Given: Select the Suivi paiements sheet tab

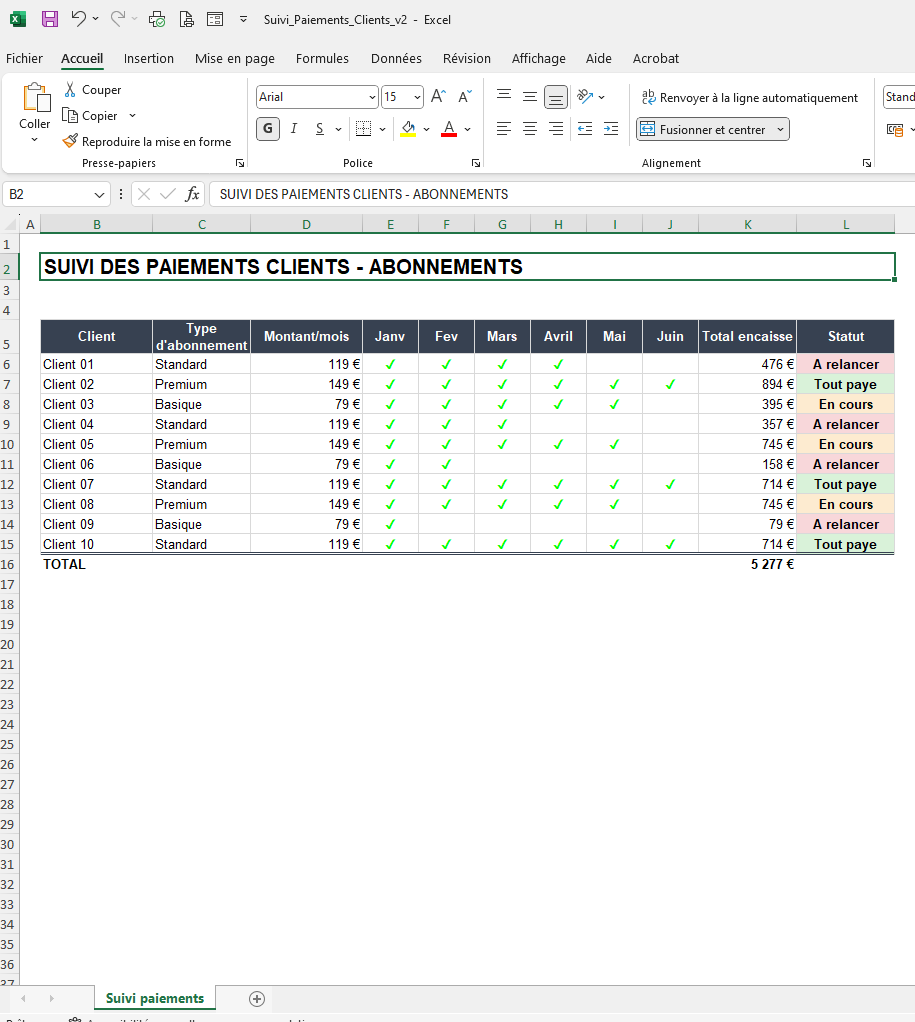Looking at the screenshot, I should coord(154,998).
